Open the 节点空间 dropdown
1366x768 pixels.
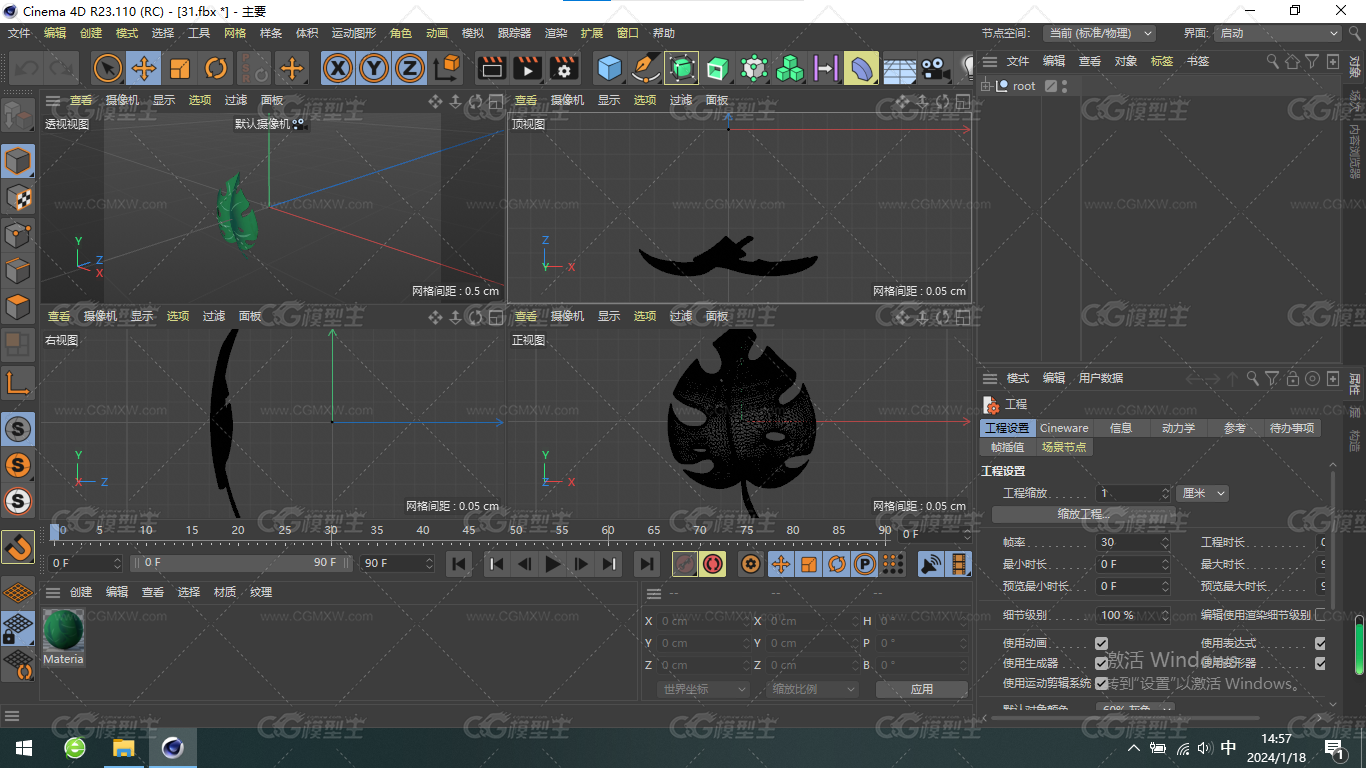[1099, 33]
